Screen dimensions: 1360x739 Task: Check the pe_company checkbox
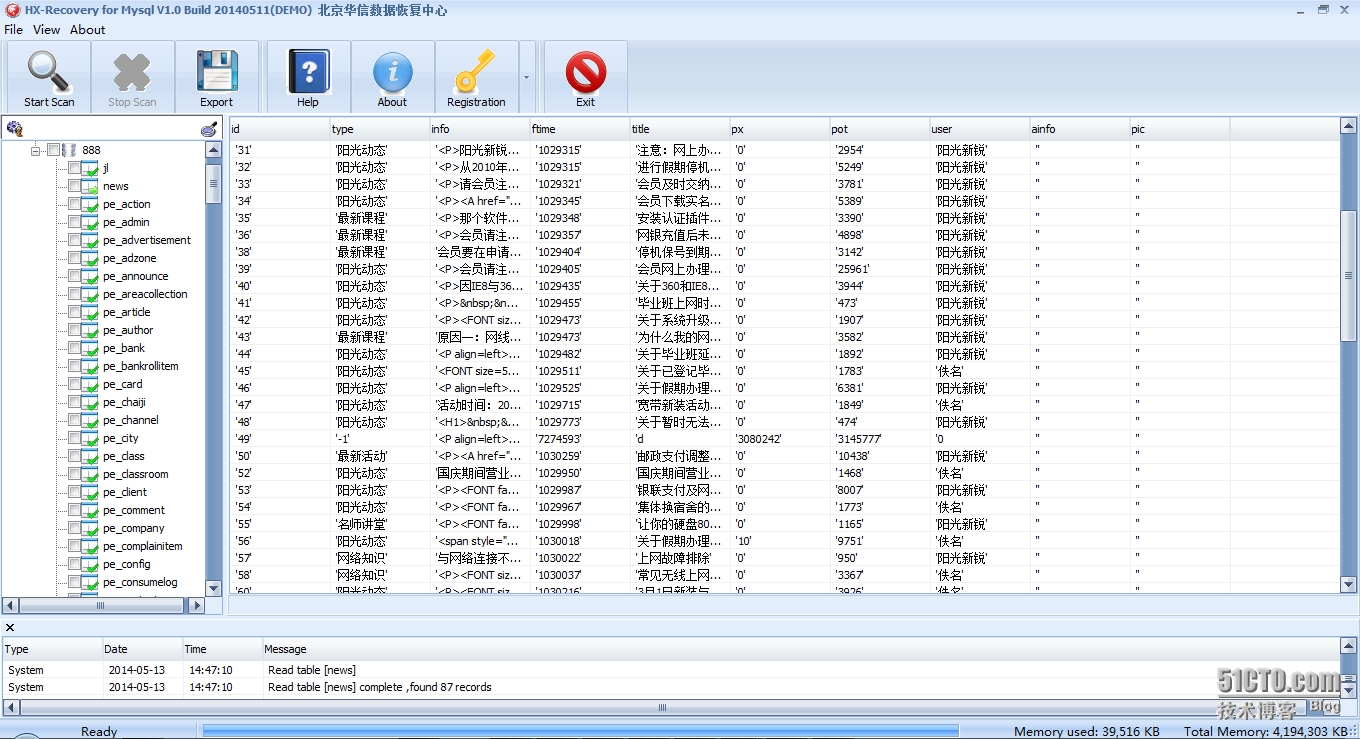point(74,528)
